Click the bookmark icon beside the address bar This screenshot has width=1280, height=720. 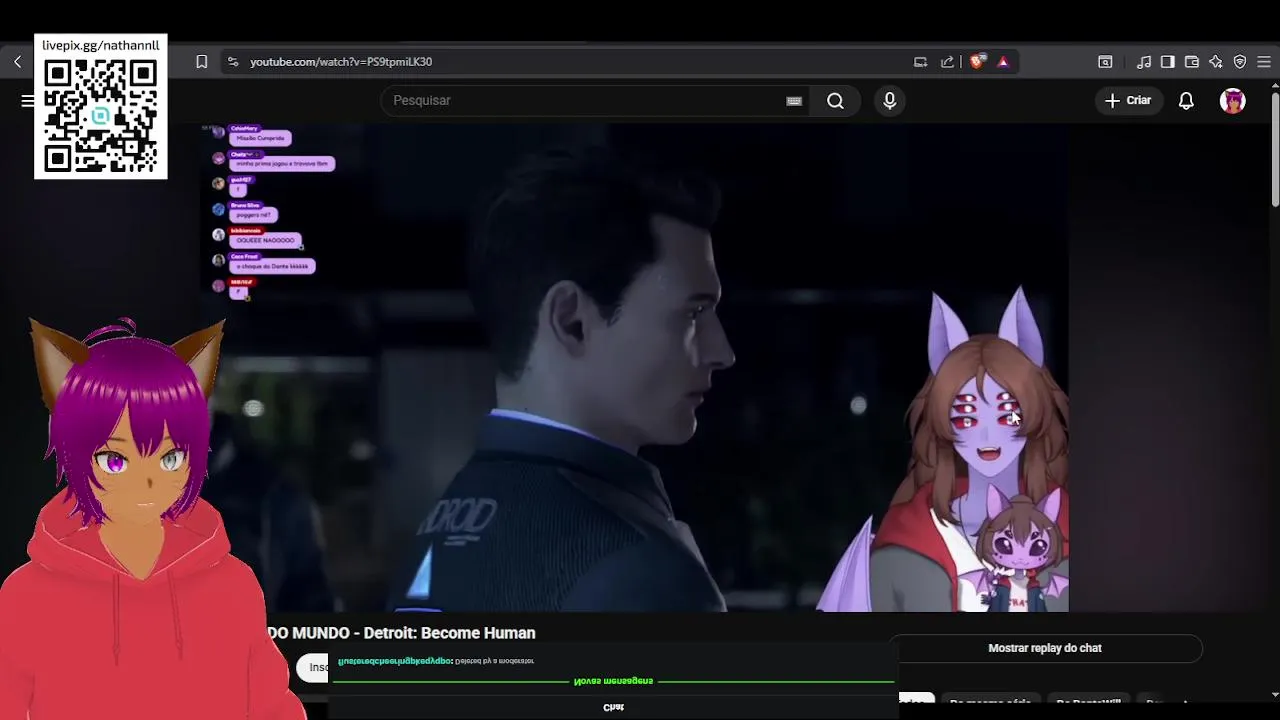pyautogui.click(x=201, y=62)
